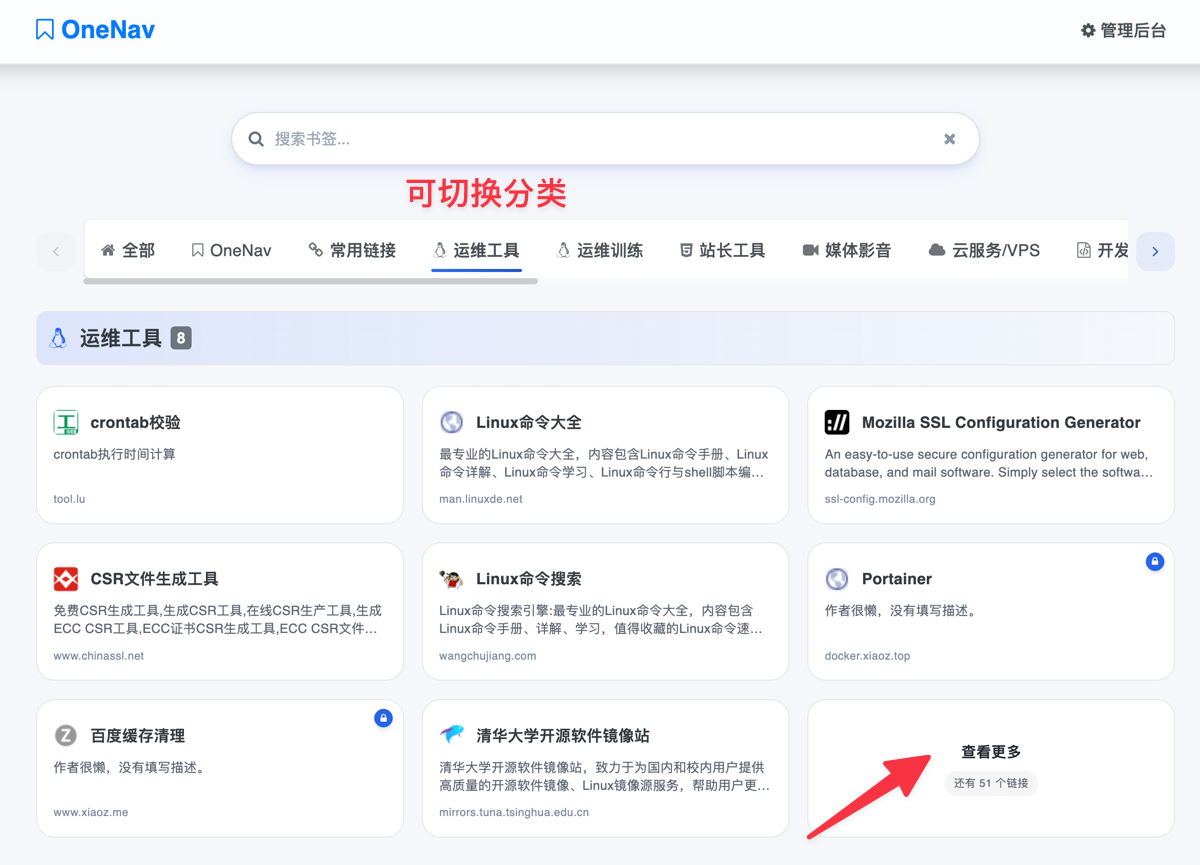Click the 清华 card description starting 清华大学开源软件镜像站，致力于
The image size is (1200, 865).
pyautogui.click(x=604, y=776)
